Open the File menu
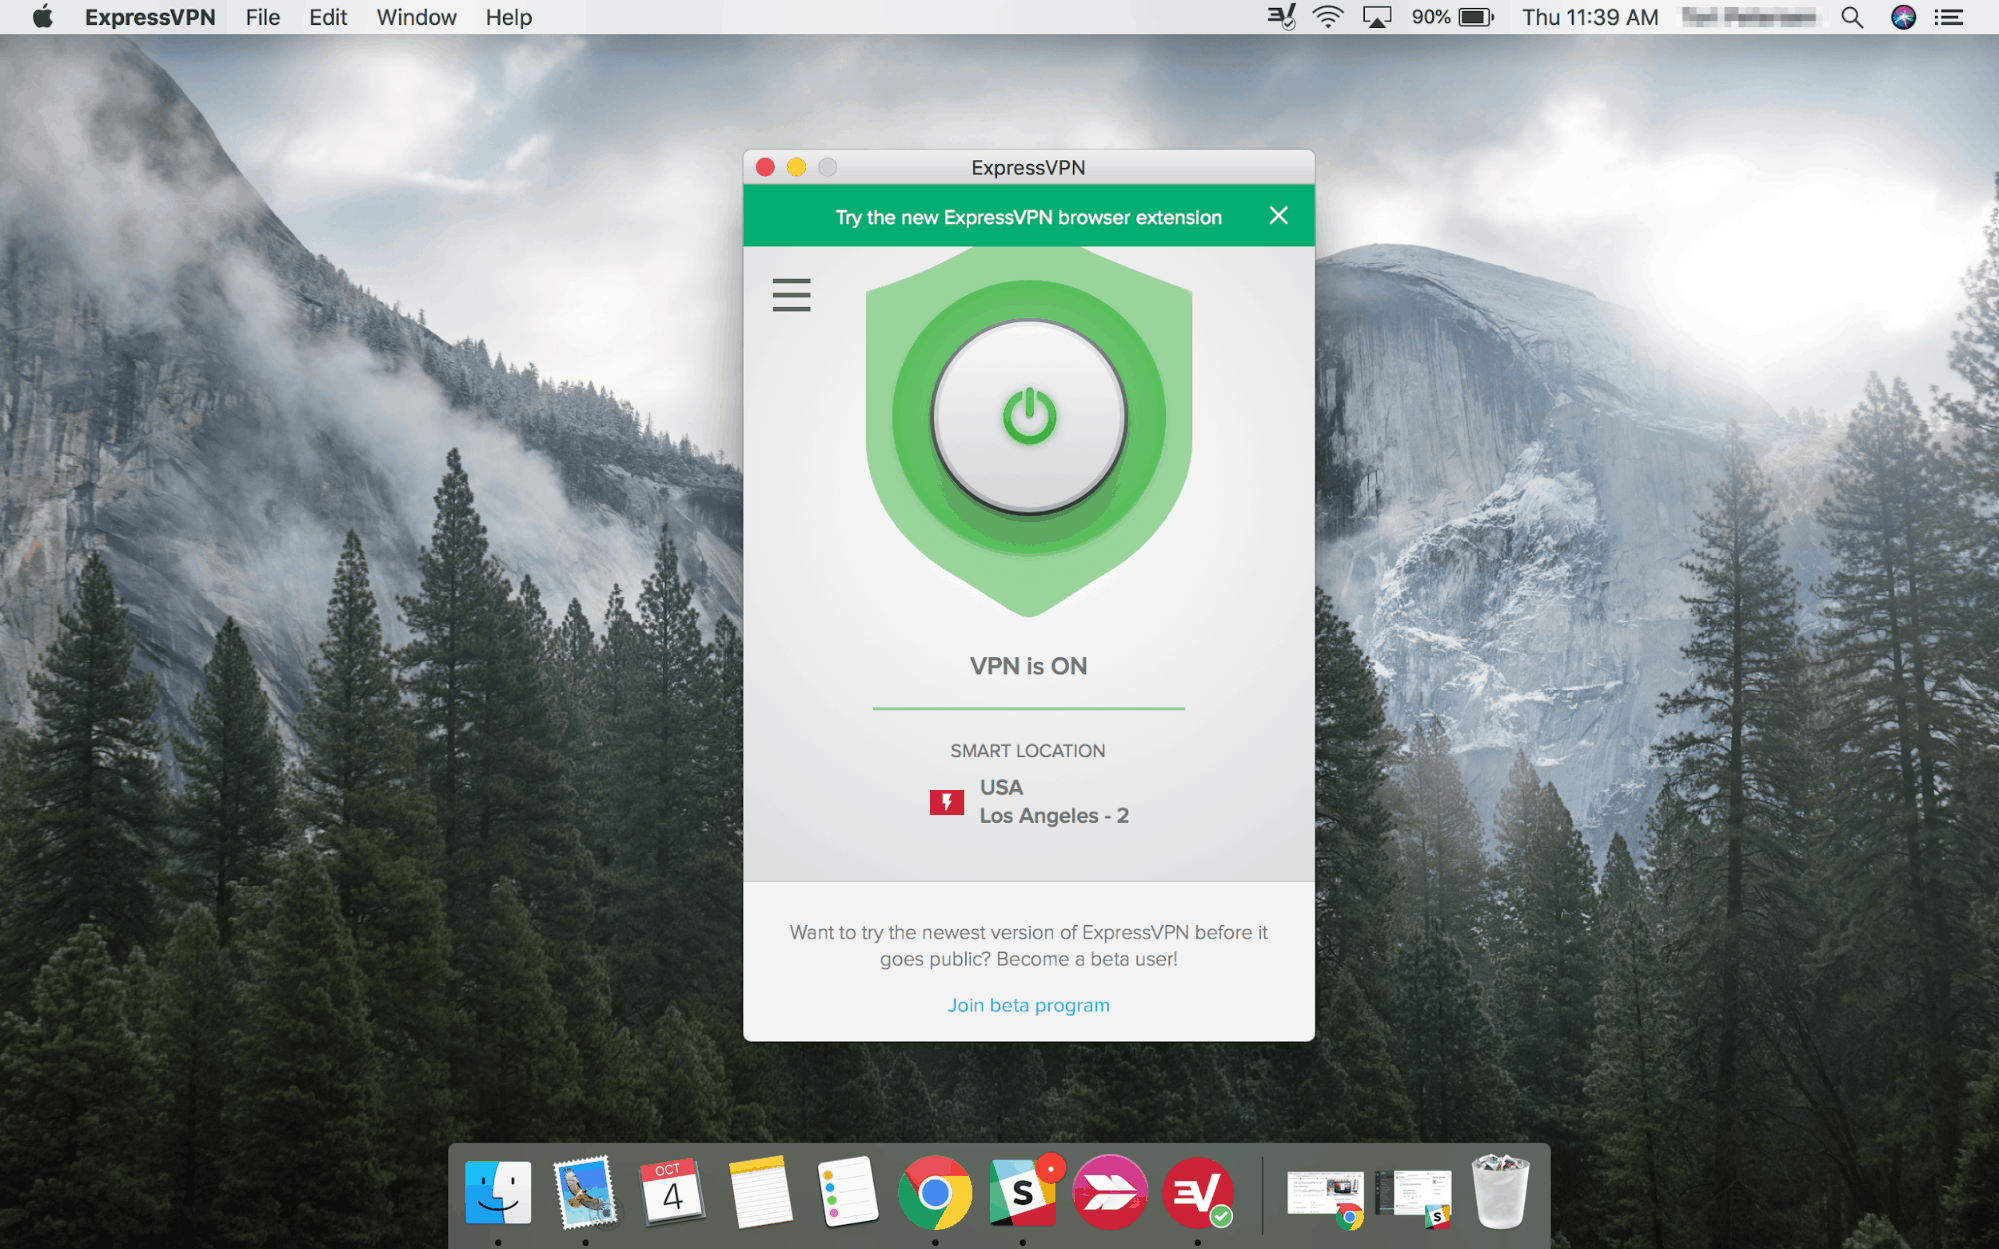1999x1249 pixels. (x=262, y=17)
